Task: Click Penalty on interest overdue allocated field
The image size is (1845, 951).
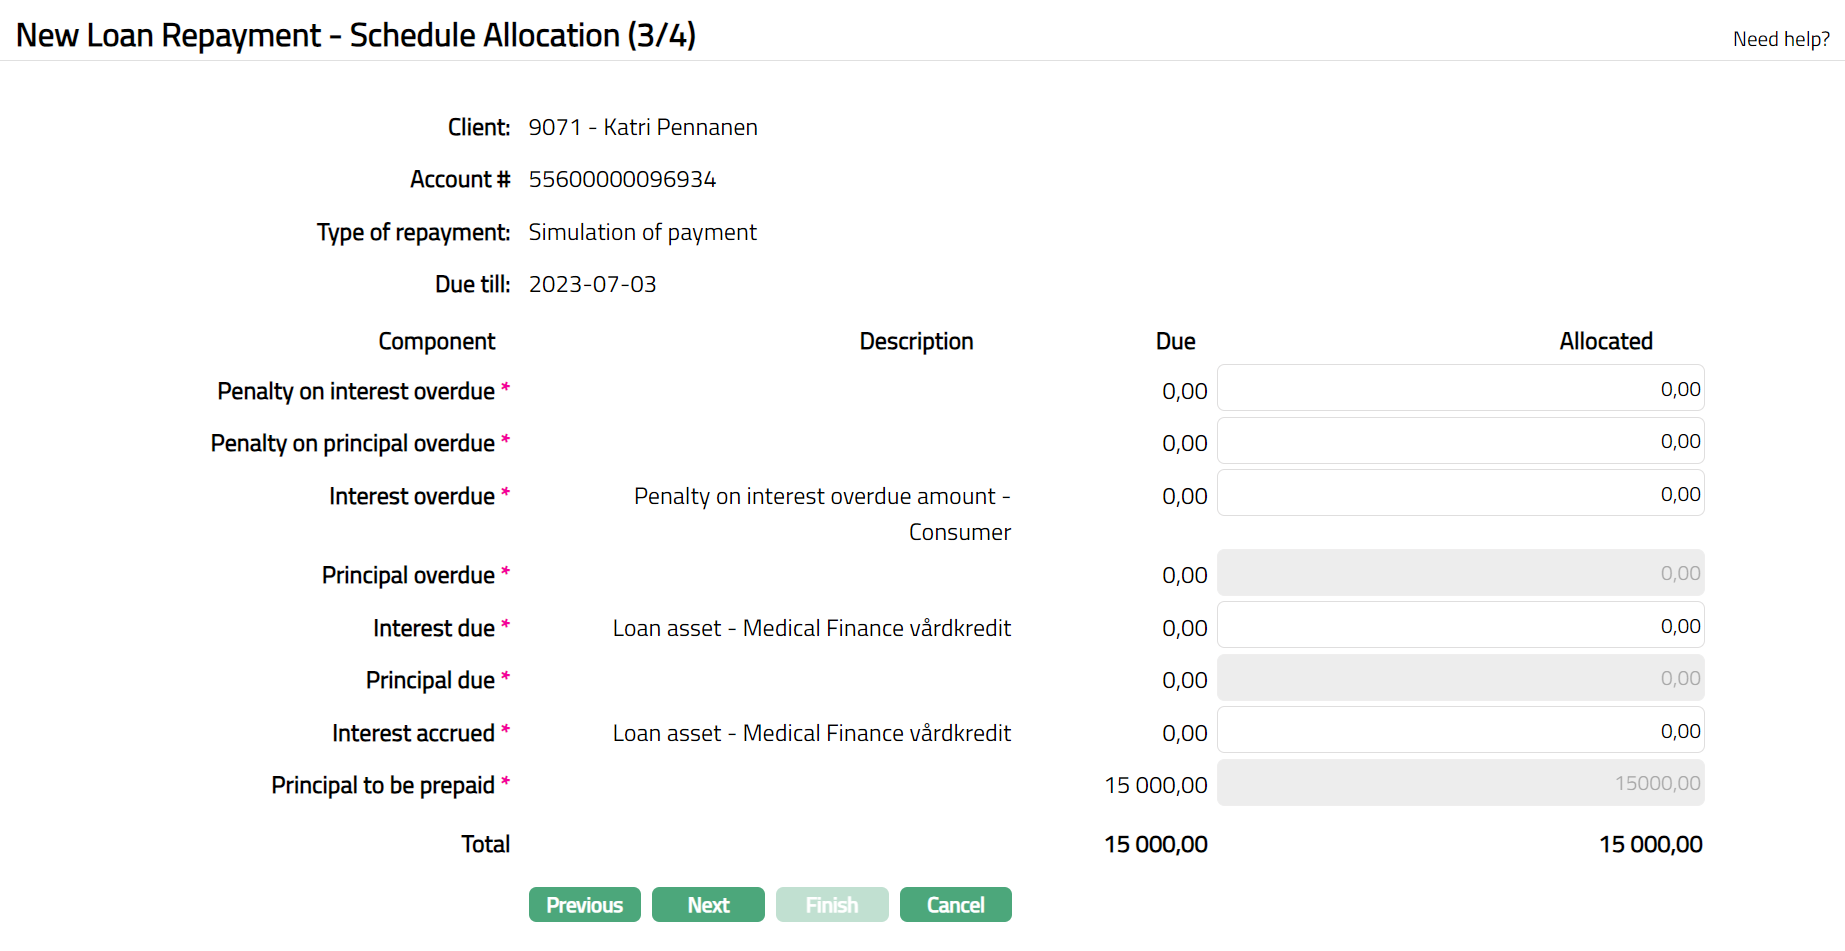Action: [1460, 389]
